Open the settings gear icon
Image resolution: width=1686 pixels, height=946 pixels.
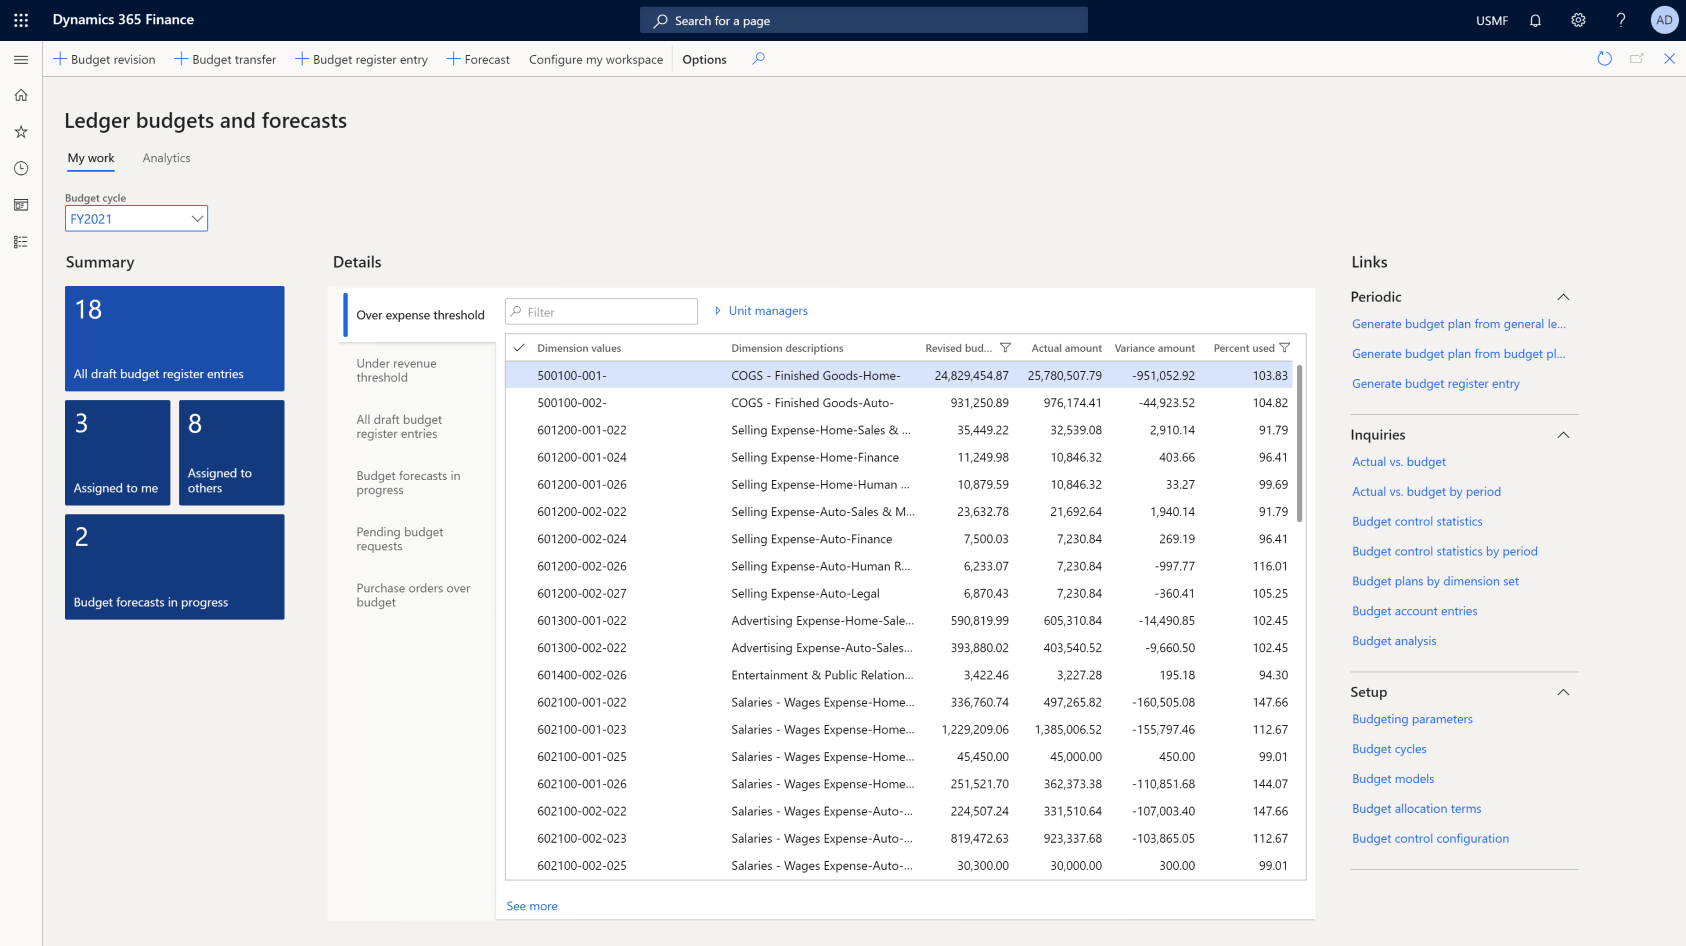[x=1578, y=20]
